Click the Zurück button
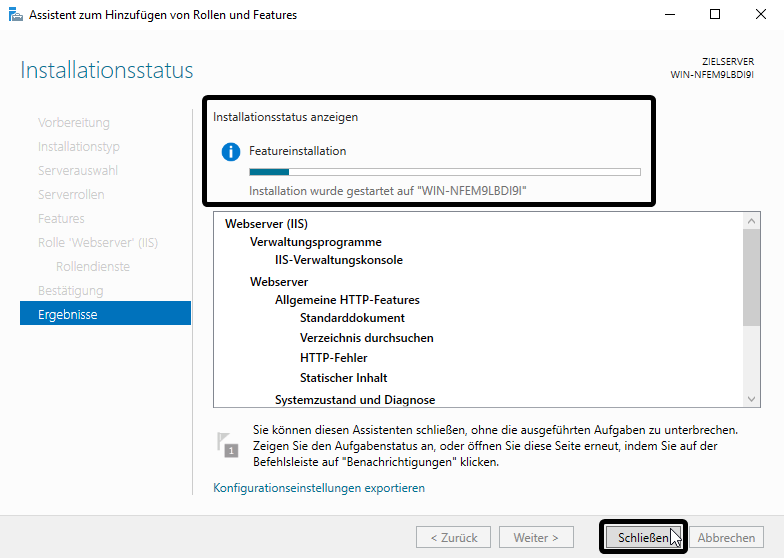This screenshot has width=784, height=558. [454, 538]
